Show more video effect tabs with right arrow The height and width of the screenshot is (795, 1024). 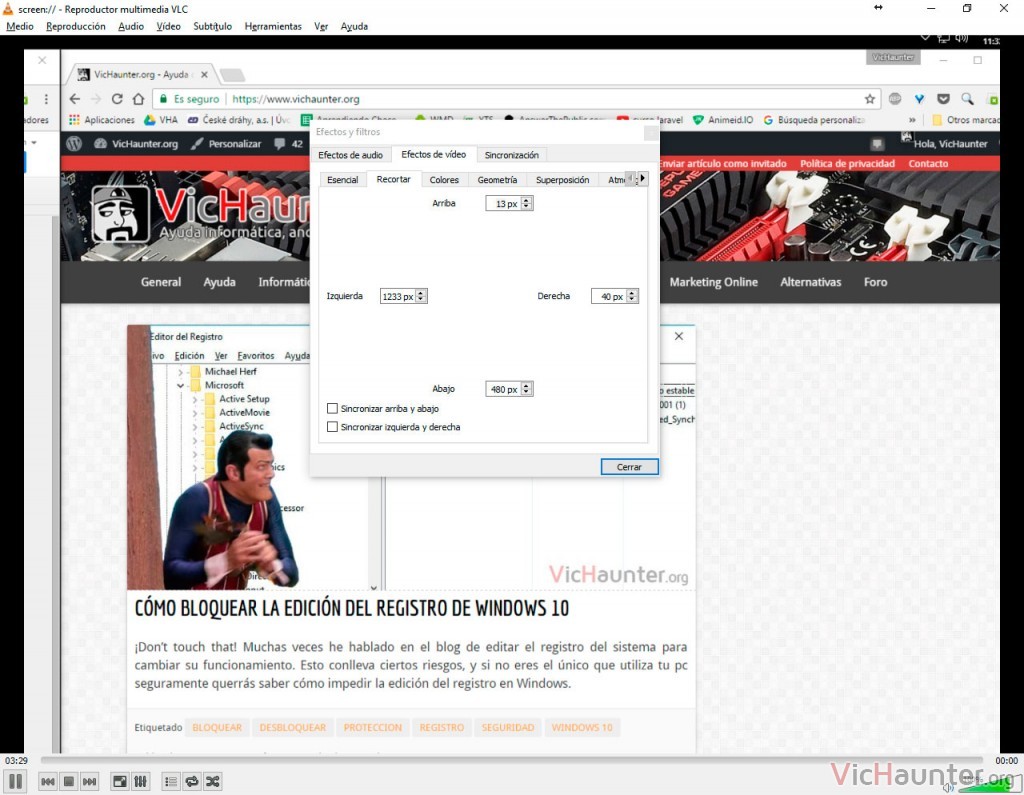coord(643,178)
